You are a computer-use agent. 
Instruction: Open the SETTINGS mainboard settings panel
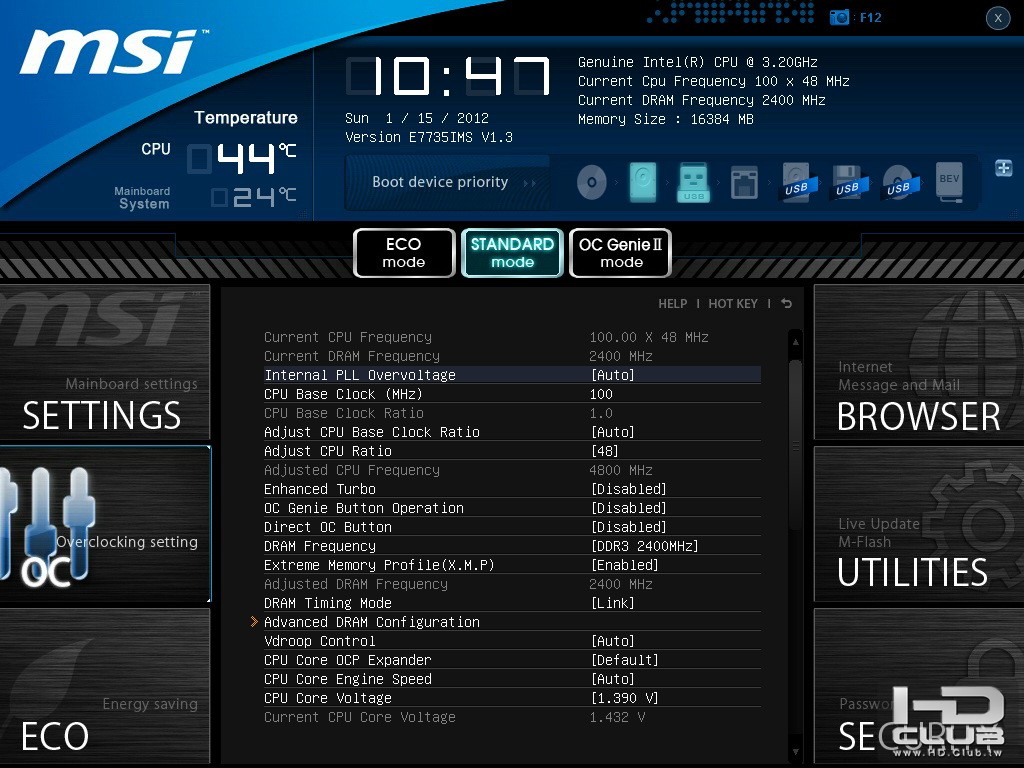[105, 362]
